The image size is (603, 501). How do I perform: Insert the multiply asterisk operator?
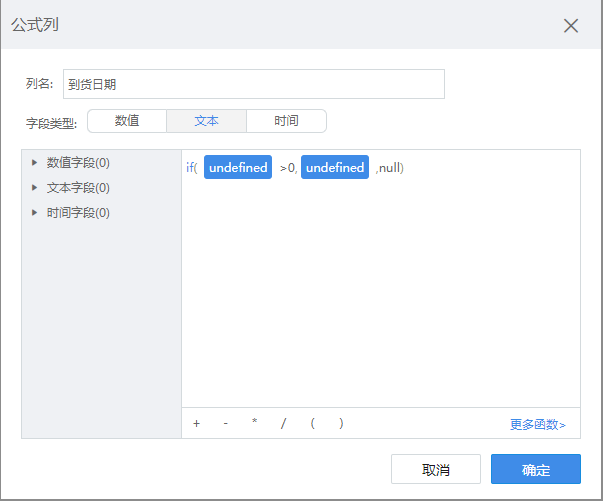point(254,423)
